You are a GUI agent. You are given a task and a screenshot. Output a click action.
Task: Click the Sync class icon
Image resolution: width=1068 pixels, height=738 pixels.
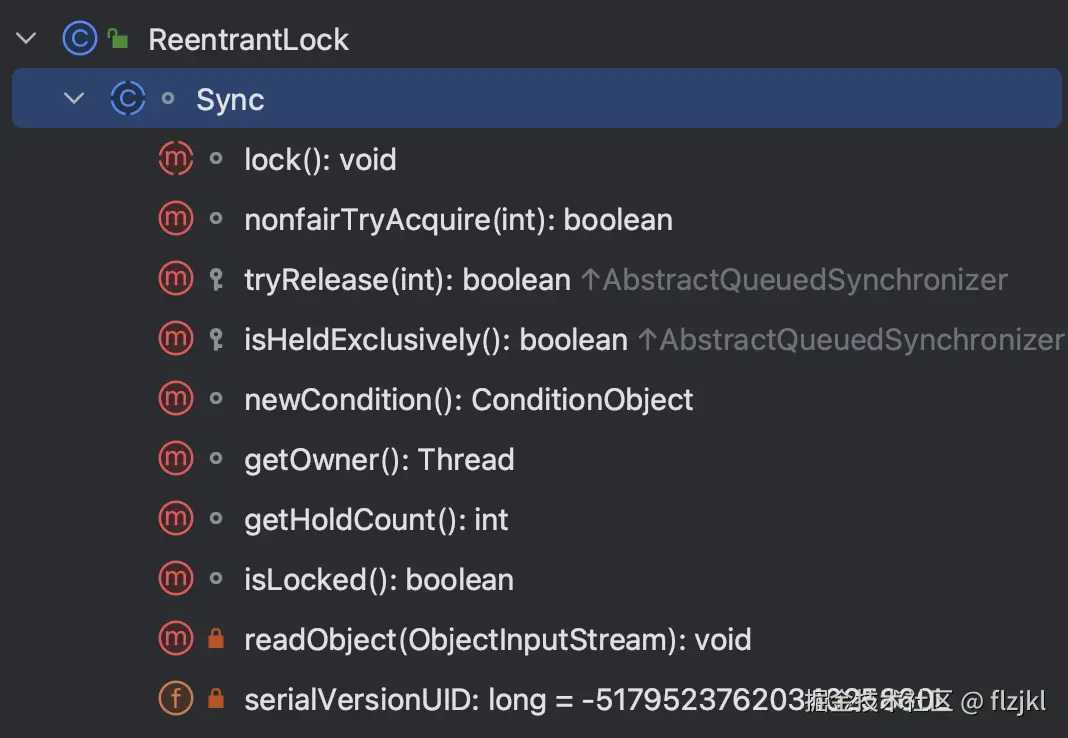[127, 98]
